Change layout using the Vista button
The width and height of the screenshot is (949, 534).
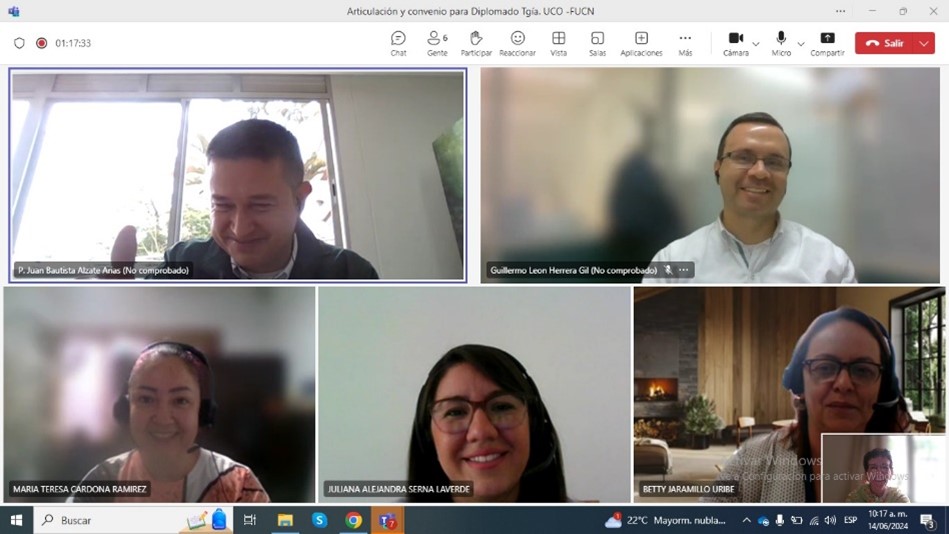pyautogui.click(x=558, y=43)
